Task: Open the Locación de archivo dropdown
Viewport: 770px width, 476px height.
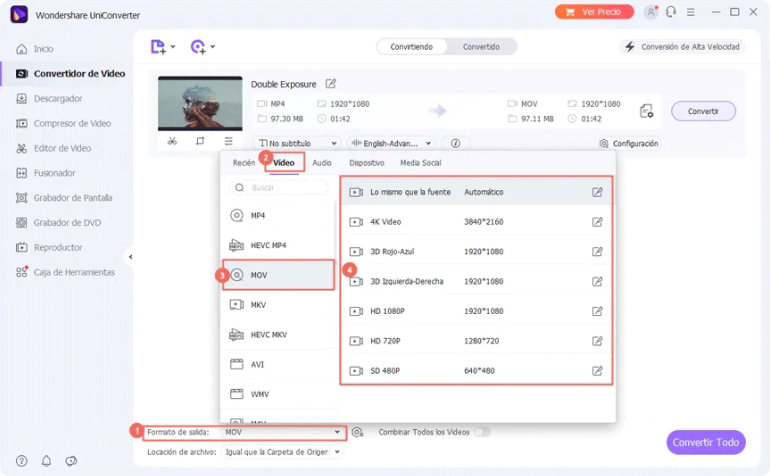Action: click(x=282, y=452)
